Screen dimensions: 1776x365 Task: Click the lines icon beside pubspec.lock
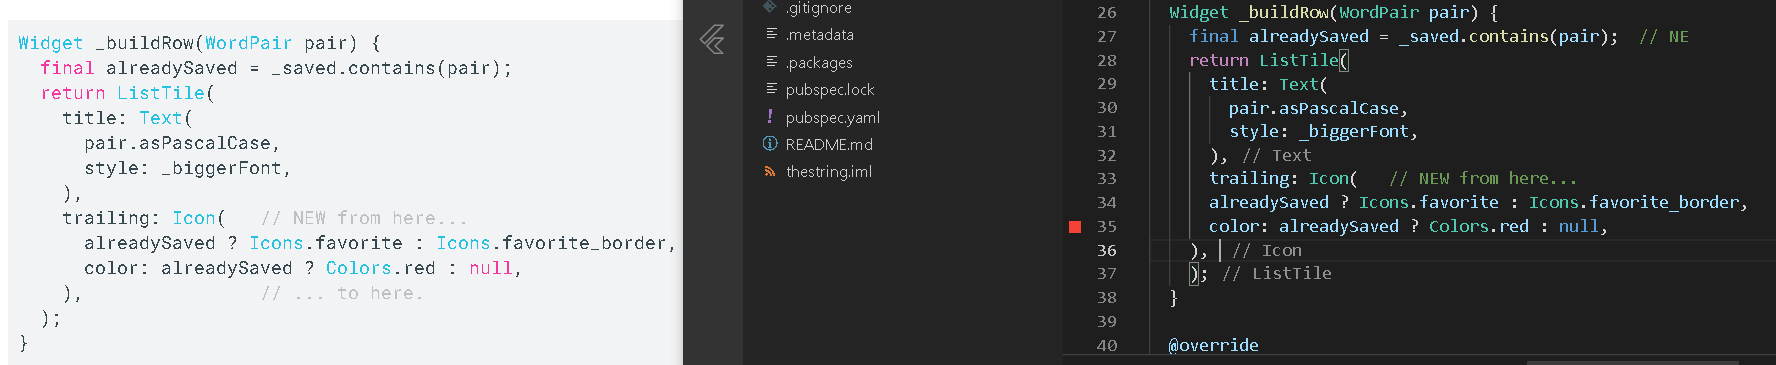tap(771, 89)
